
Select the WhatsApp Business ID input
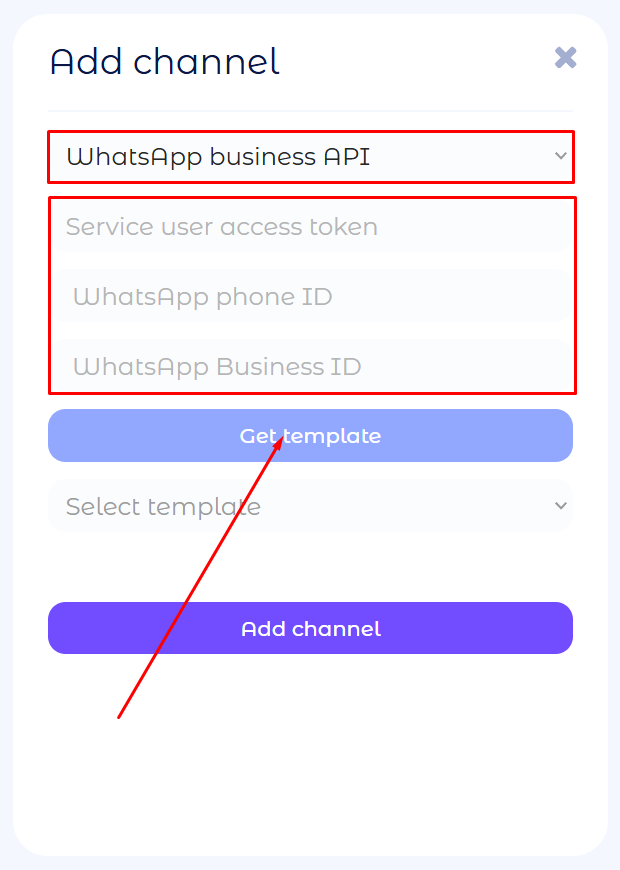(310, 366)
